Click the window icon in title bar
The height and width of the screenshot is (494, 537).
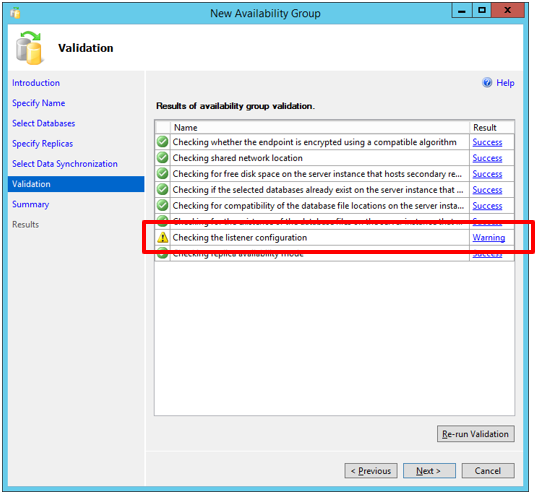[15, 13]
